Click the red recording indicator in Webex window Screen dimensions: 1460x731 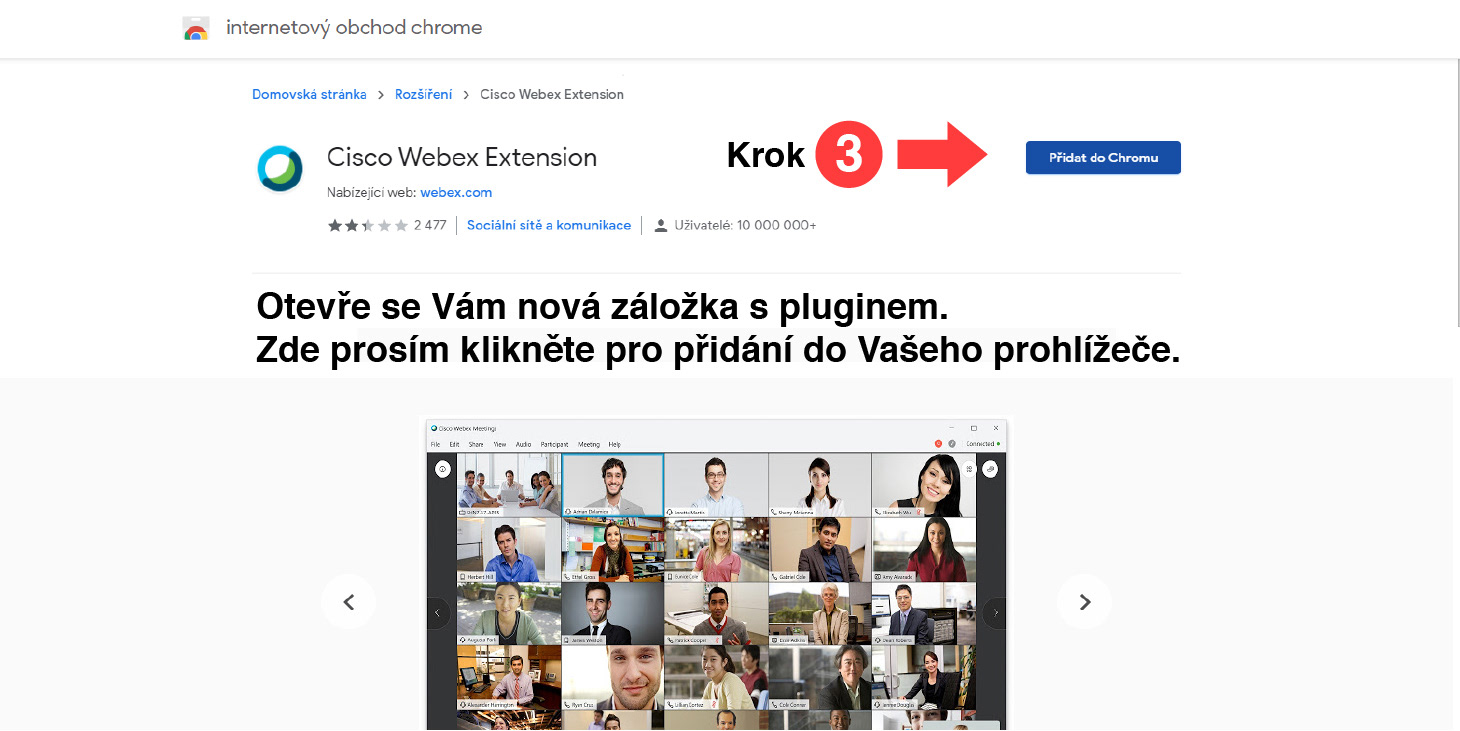938,444
